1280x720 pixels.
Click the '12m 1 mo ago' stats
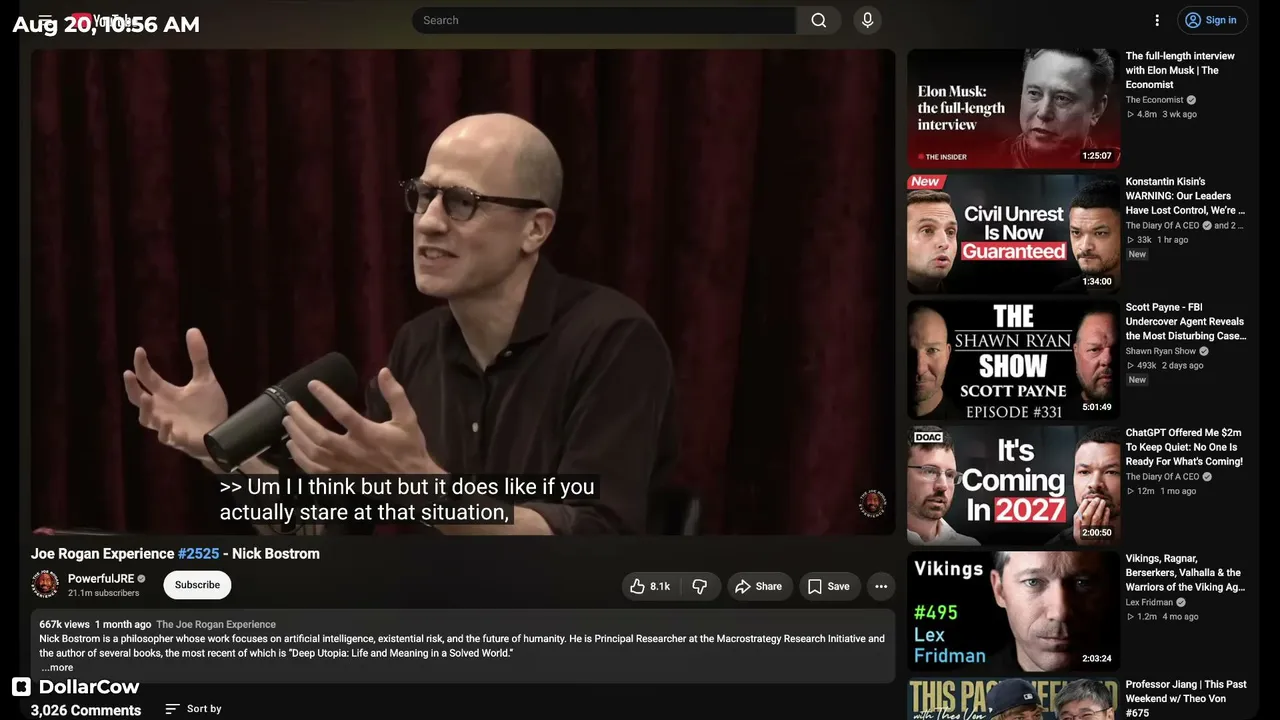click(x=1161, y=491)
